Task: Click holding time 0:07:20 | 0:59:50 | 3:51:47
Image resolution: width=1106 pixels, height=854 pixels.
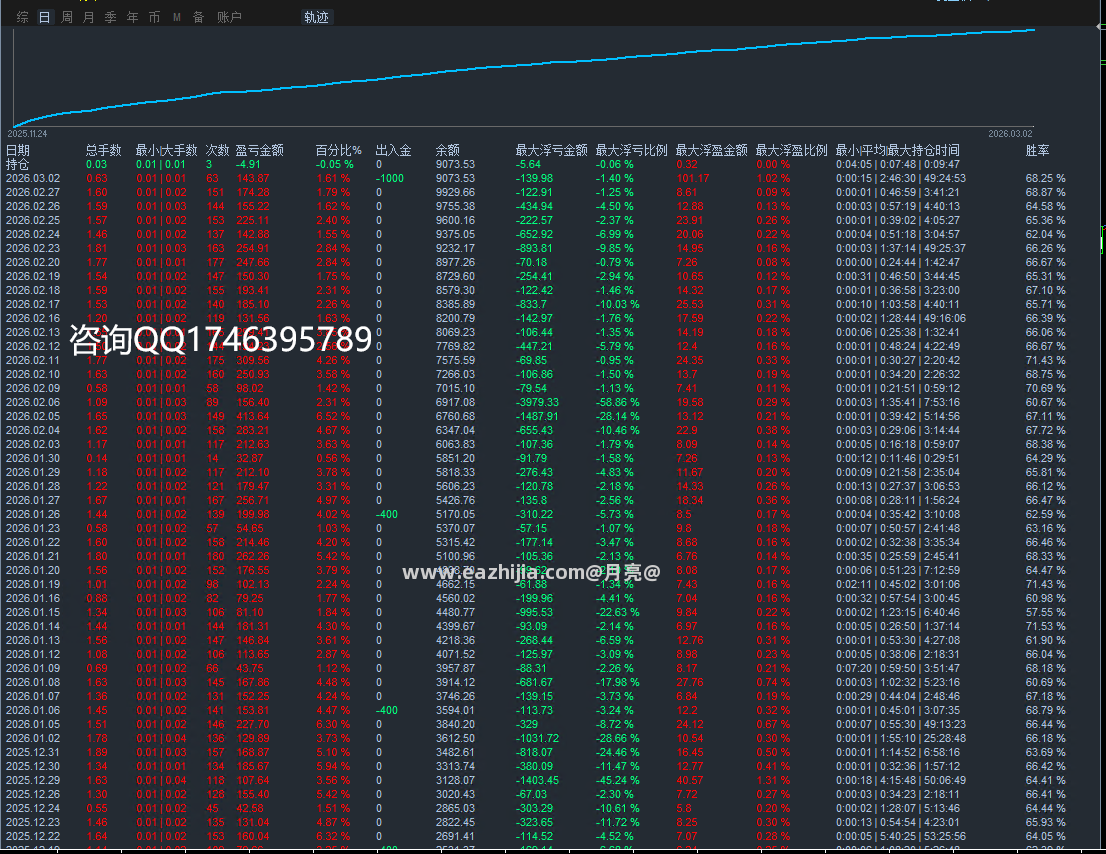Action: point(898,669)
